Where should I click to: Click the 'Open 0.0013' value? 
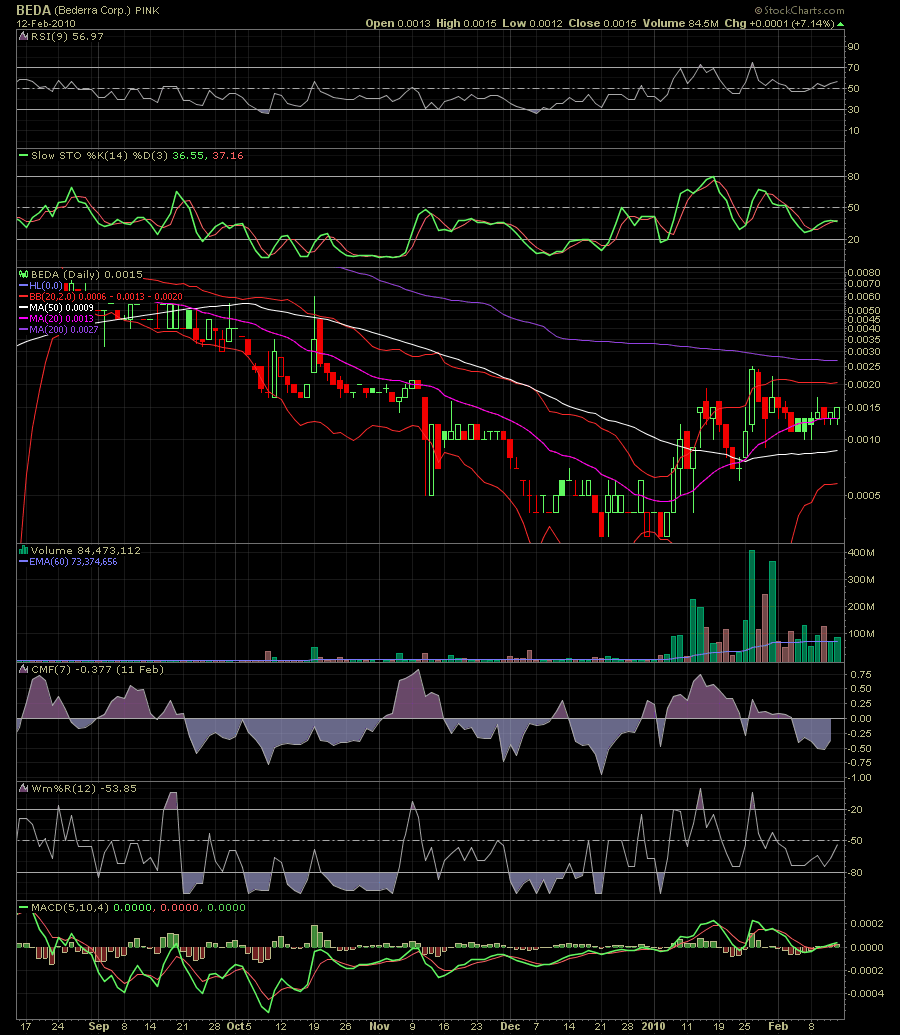click(x=398, y=23)
